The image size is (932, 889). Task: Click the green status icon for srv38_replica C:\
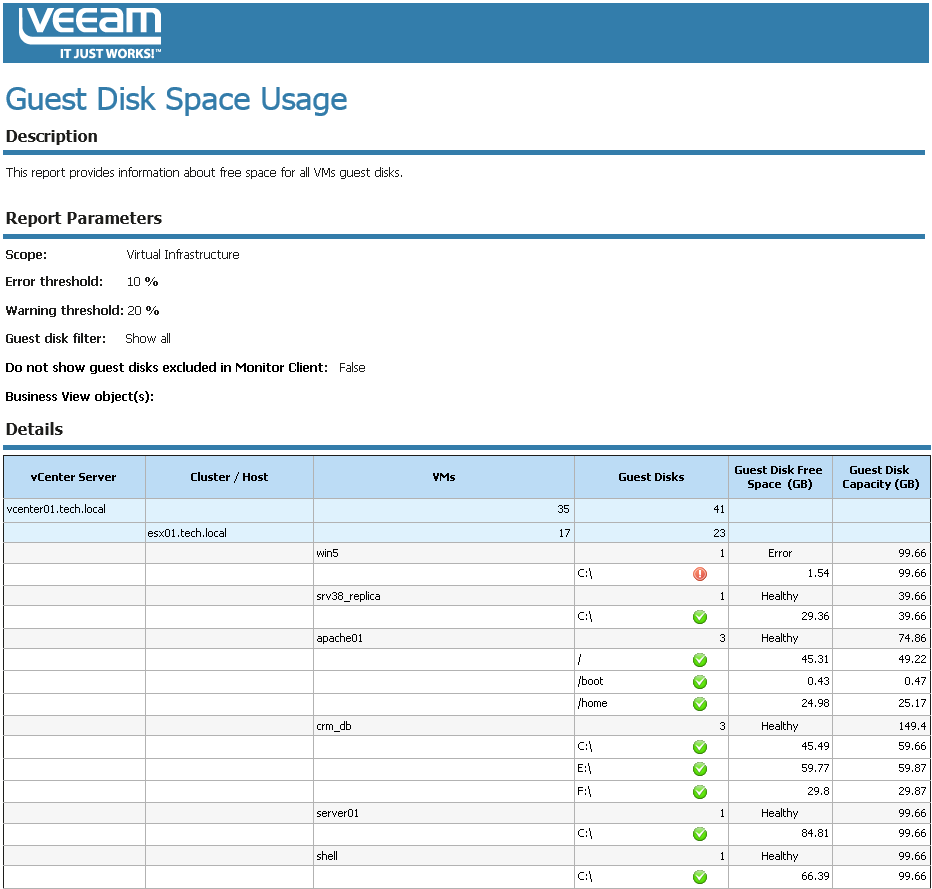click(700, 617)
